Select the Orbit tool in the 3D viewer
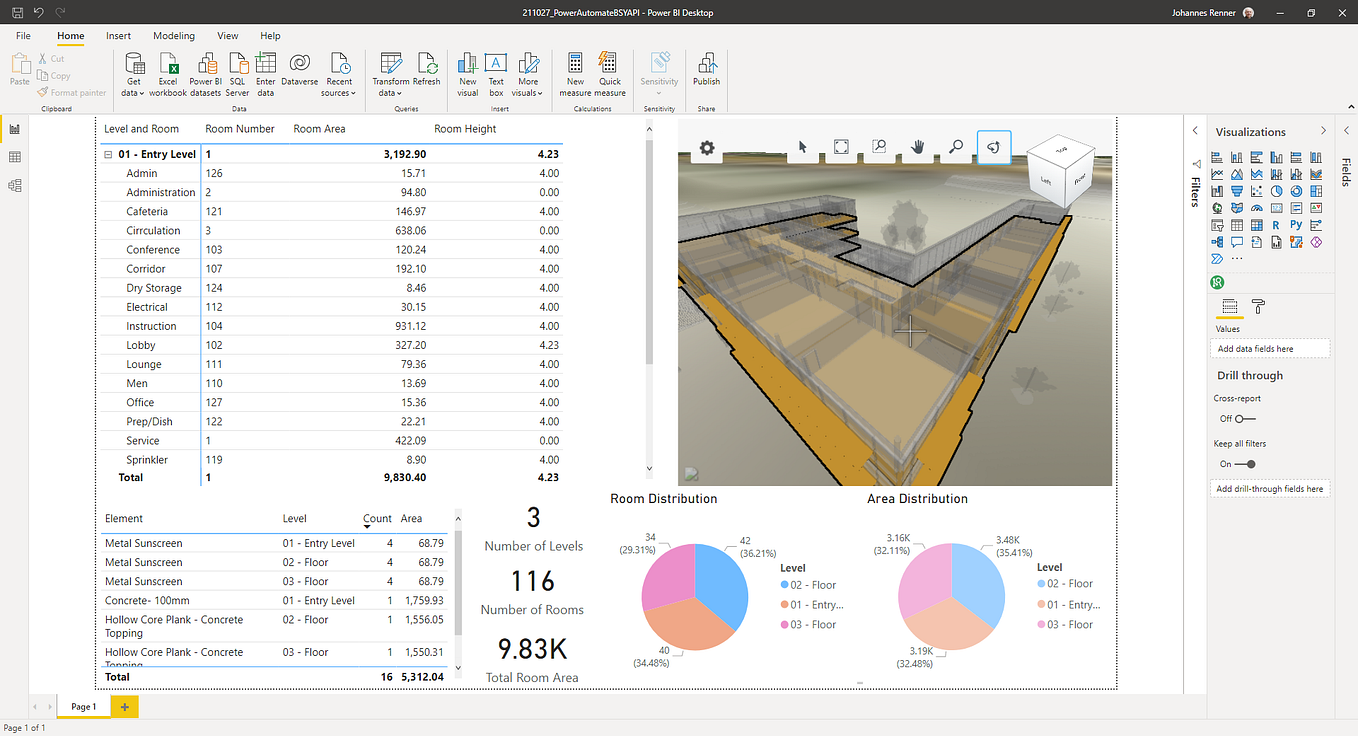The height and width of the screenshot is (736, 1358). 994,147
